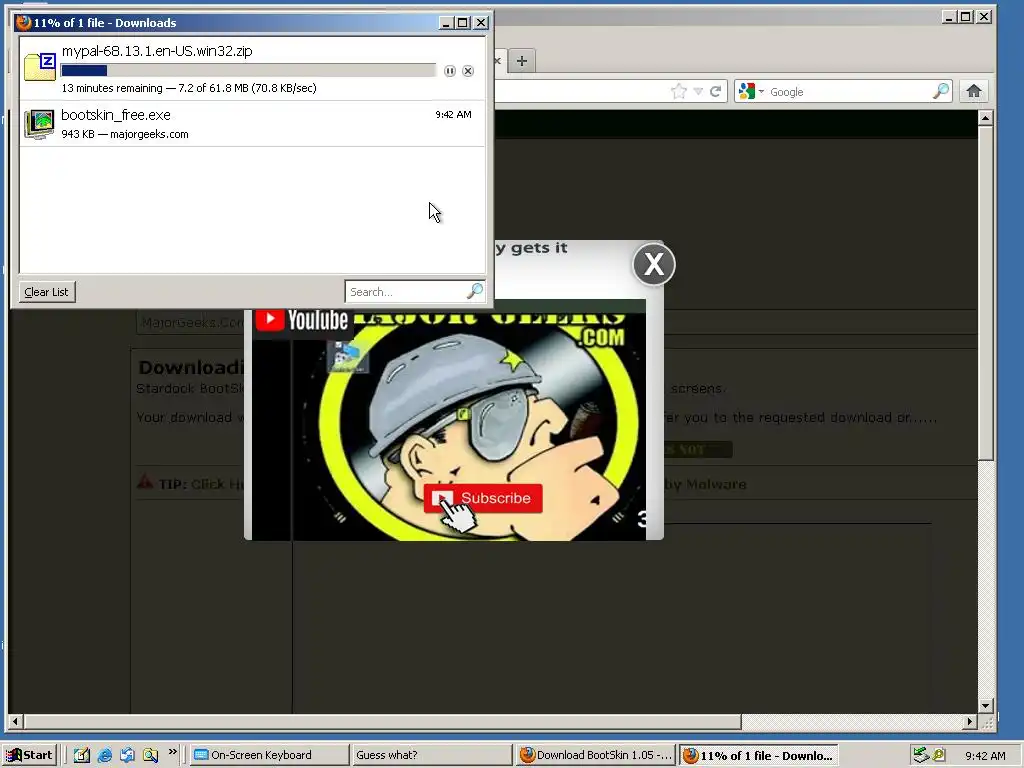Click the 943 KB — majorgeeks.com text
This screenshot has width=1024, height=768.
pyautogui.click(x=125, y=134)
